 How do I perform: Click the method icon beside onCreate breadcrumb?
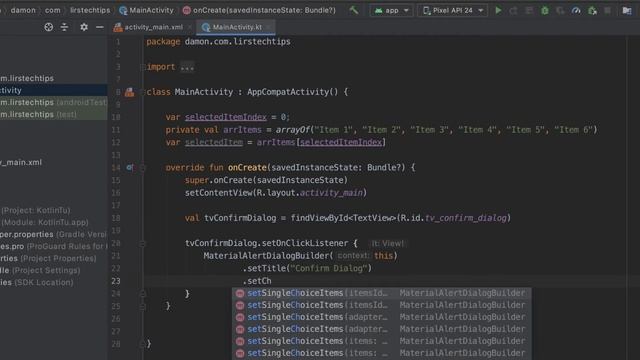[187, 10]
